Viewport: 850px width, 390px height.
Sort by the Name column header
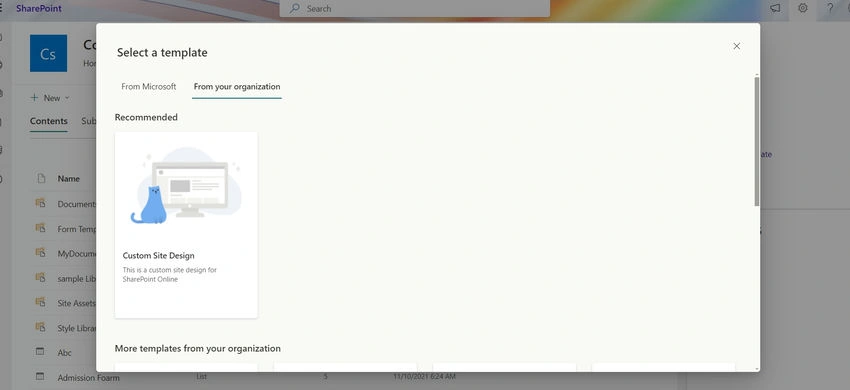point(69,178)
